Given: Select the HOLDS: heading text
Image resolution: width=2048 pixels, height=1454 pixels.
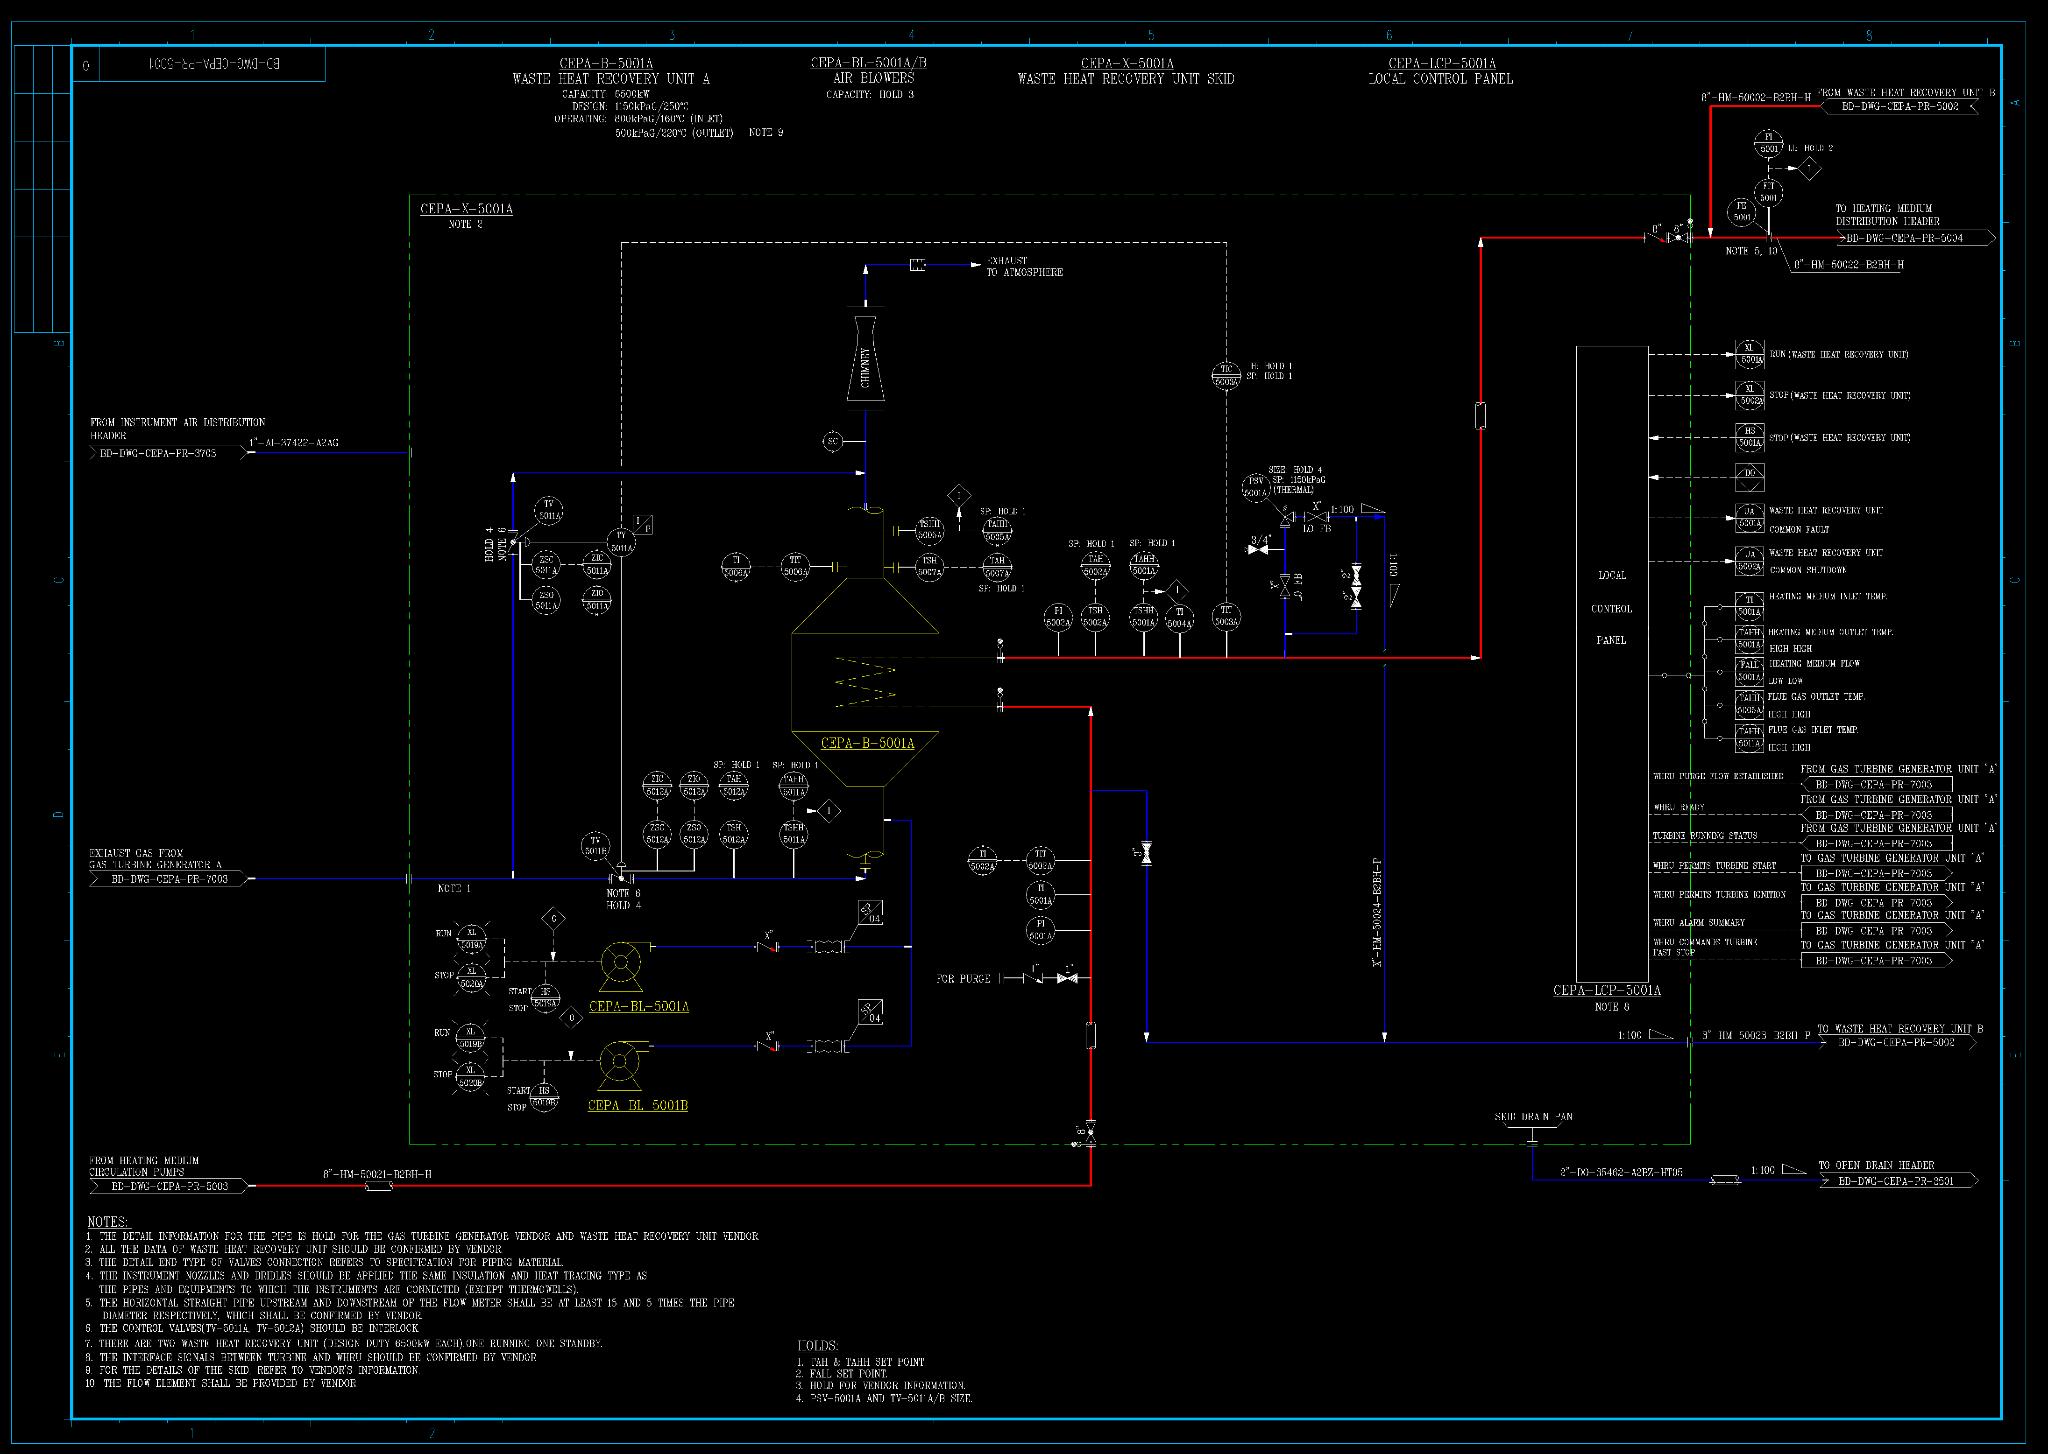Looking at the screenshot, I should tap(818, 1346).
